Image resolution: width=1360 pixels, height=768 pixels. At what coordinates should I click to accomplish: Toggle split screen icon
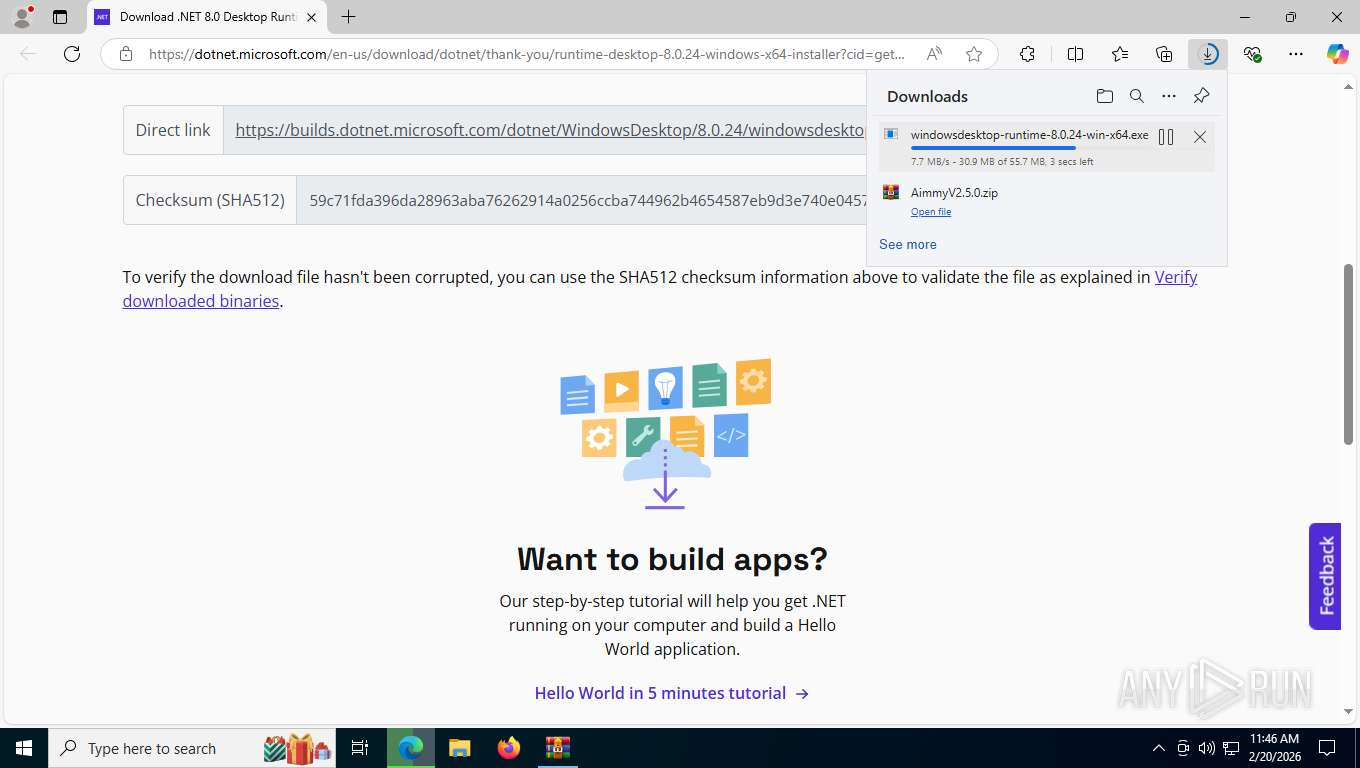click(1075, 54)
